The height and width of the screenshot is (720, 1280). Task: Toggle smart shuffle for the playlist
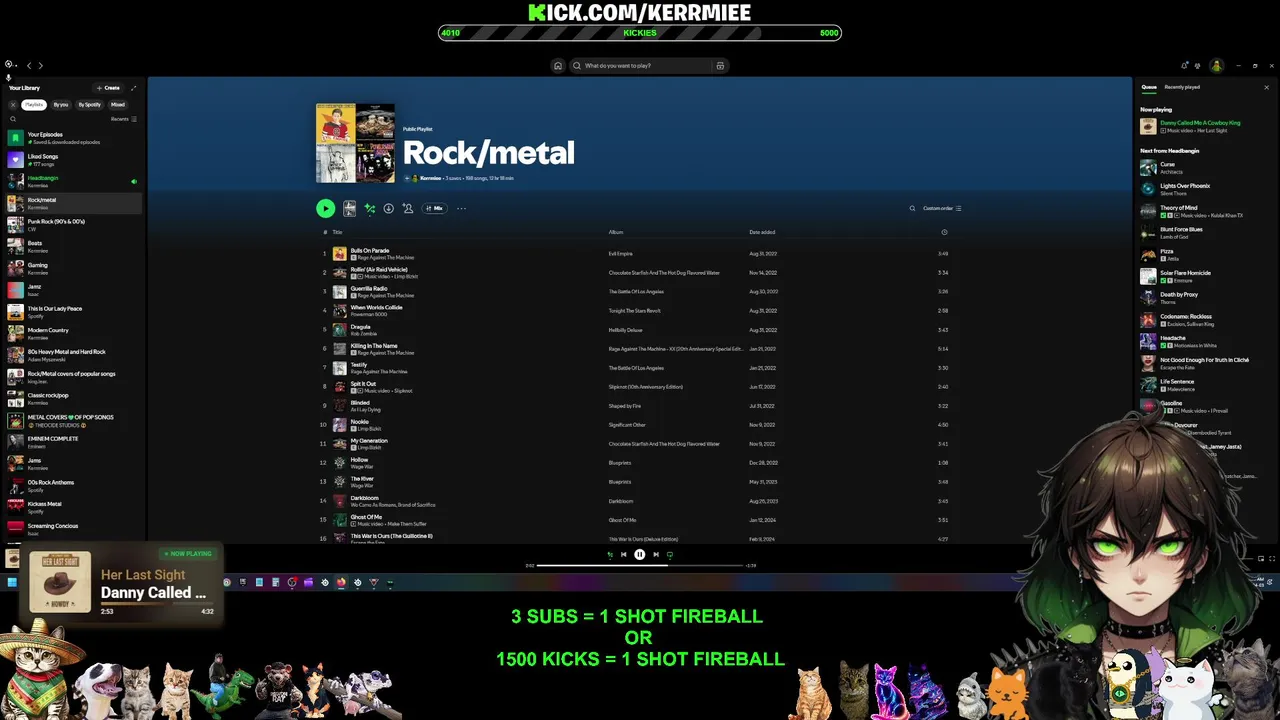[x=370, y=208]
